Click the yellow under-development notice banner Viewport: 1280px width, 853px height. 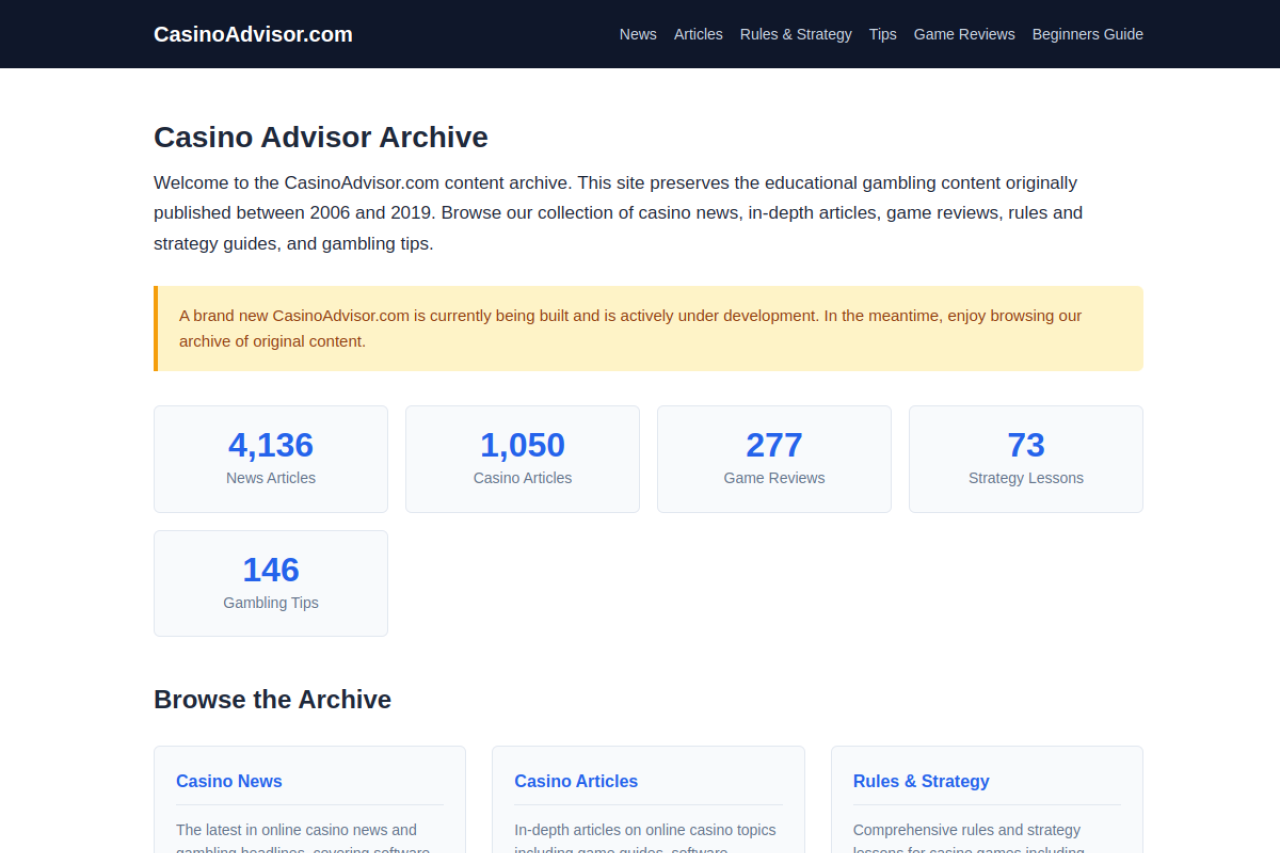648,328
